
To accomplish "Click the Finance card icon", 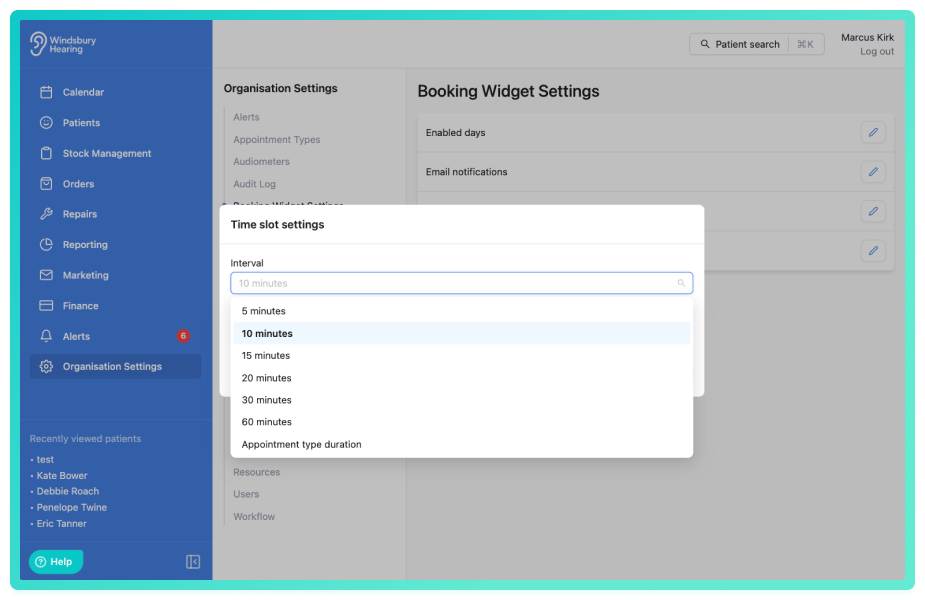I will [46, 306].
